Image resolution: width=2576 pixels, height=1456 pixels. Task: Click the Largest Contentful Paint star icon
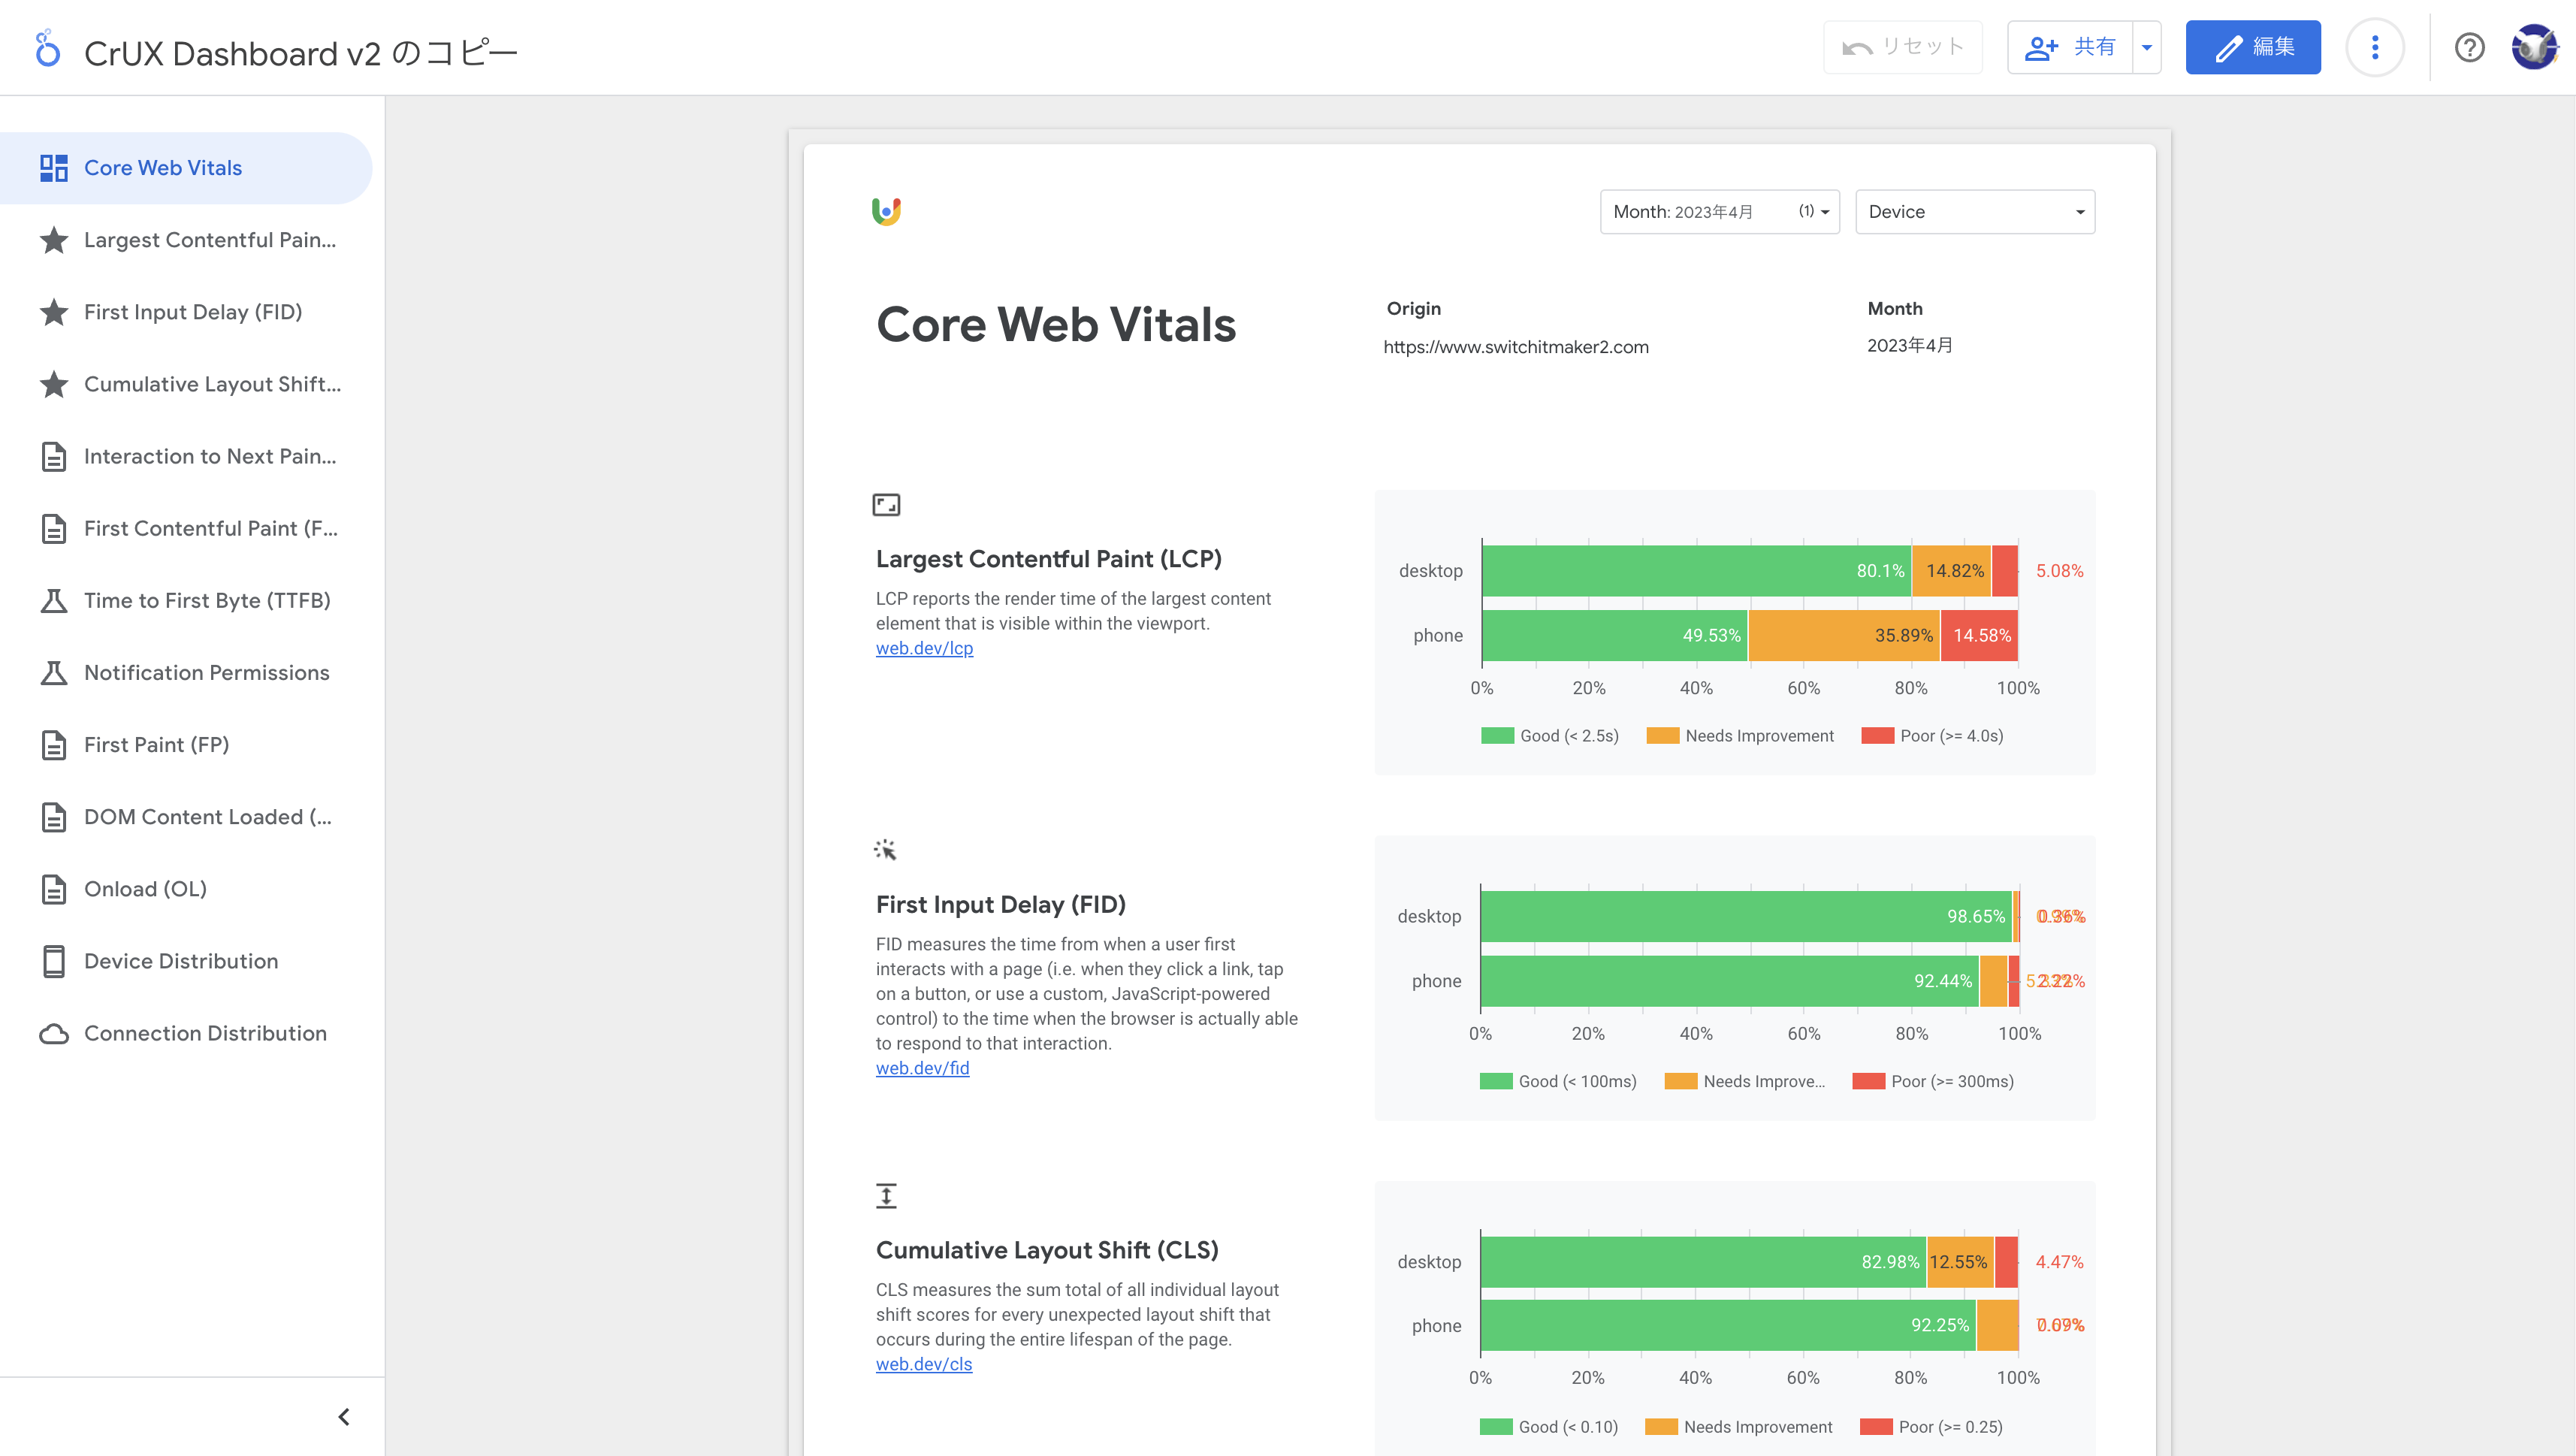[x=50, y=239]
